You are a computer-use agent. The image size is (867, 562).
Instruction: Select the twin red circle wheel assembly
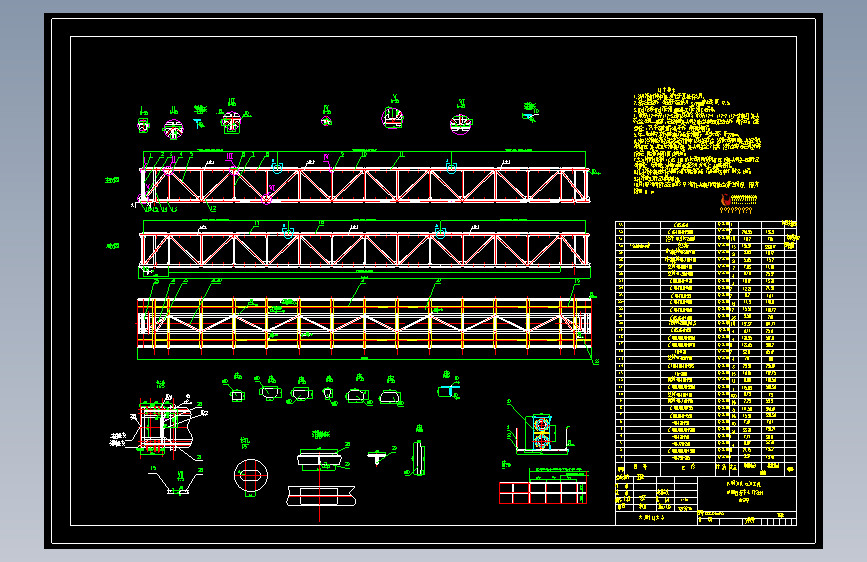pyautogui.click(x=541, y=433)
